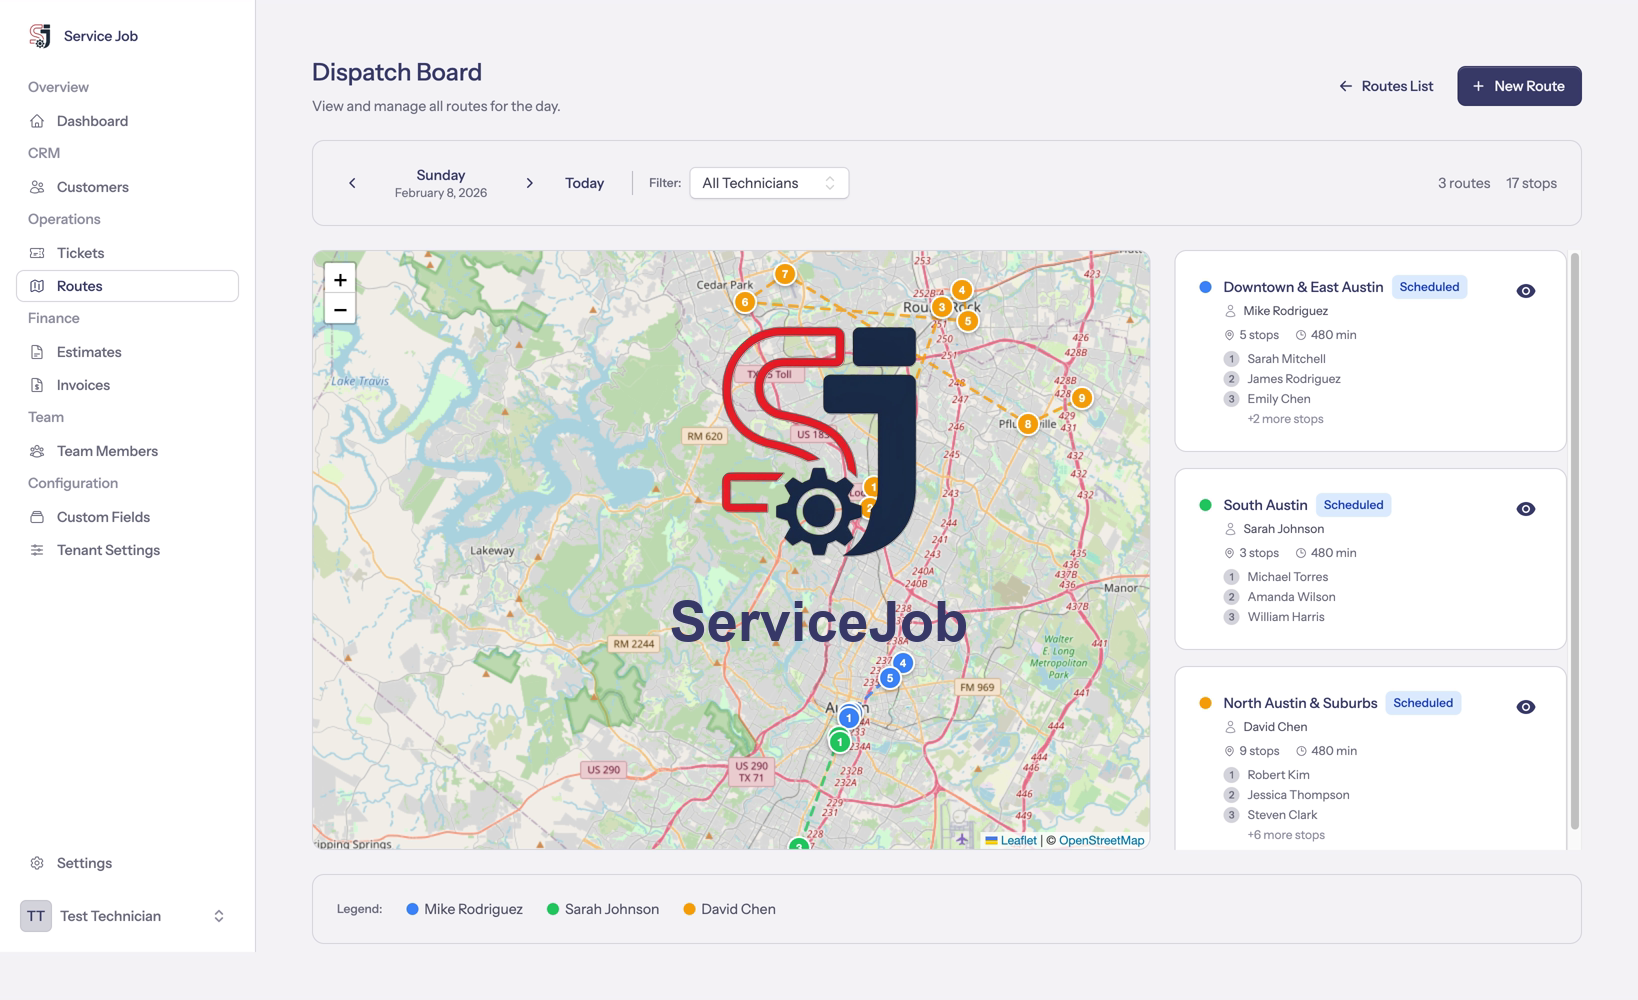Select the Customers icon in sidebar

coord(37,186)
